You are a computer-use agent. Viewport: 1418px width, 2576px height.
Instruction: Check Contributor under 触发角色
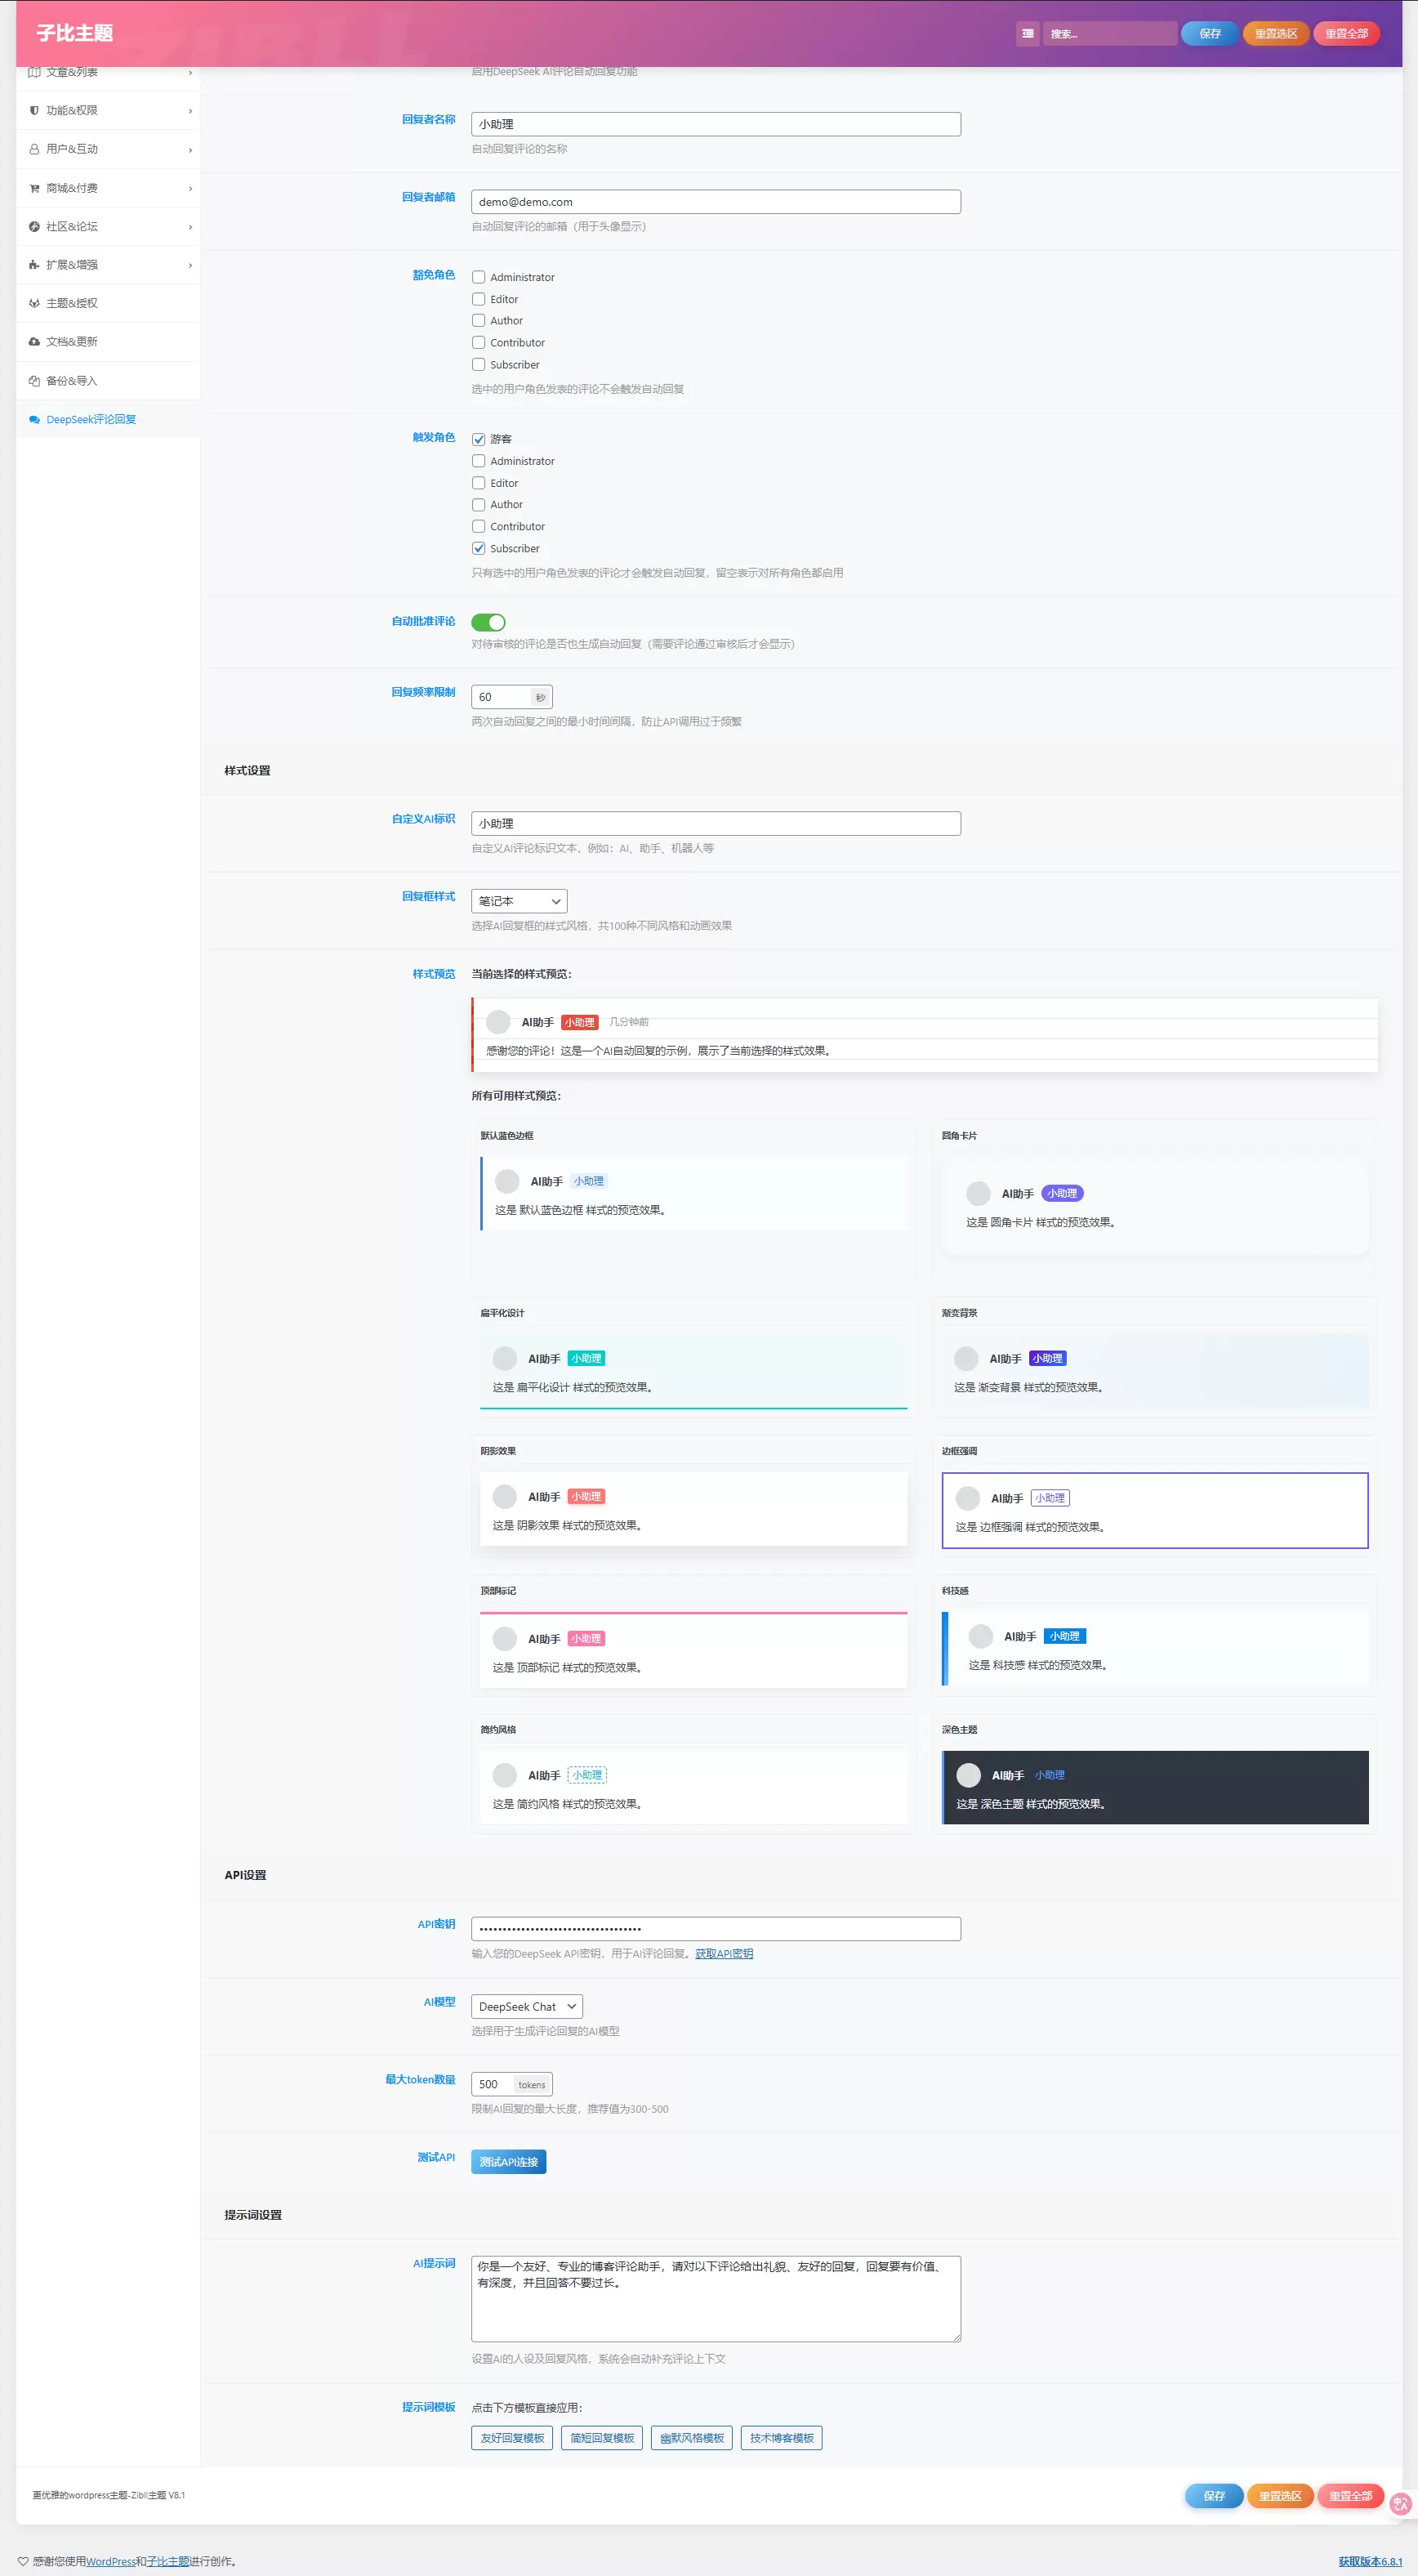pyautogui.click(x=478, y=527)
